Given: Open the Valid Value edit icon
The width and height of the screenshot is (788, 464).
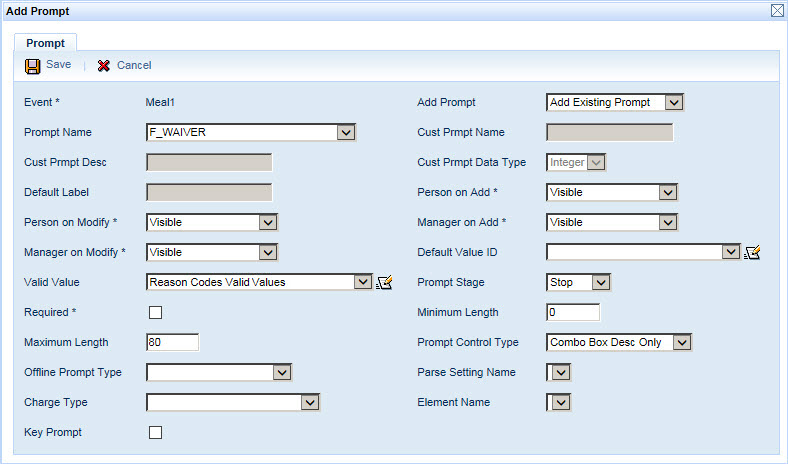Looking at the screenshot, I should point(384,283).
